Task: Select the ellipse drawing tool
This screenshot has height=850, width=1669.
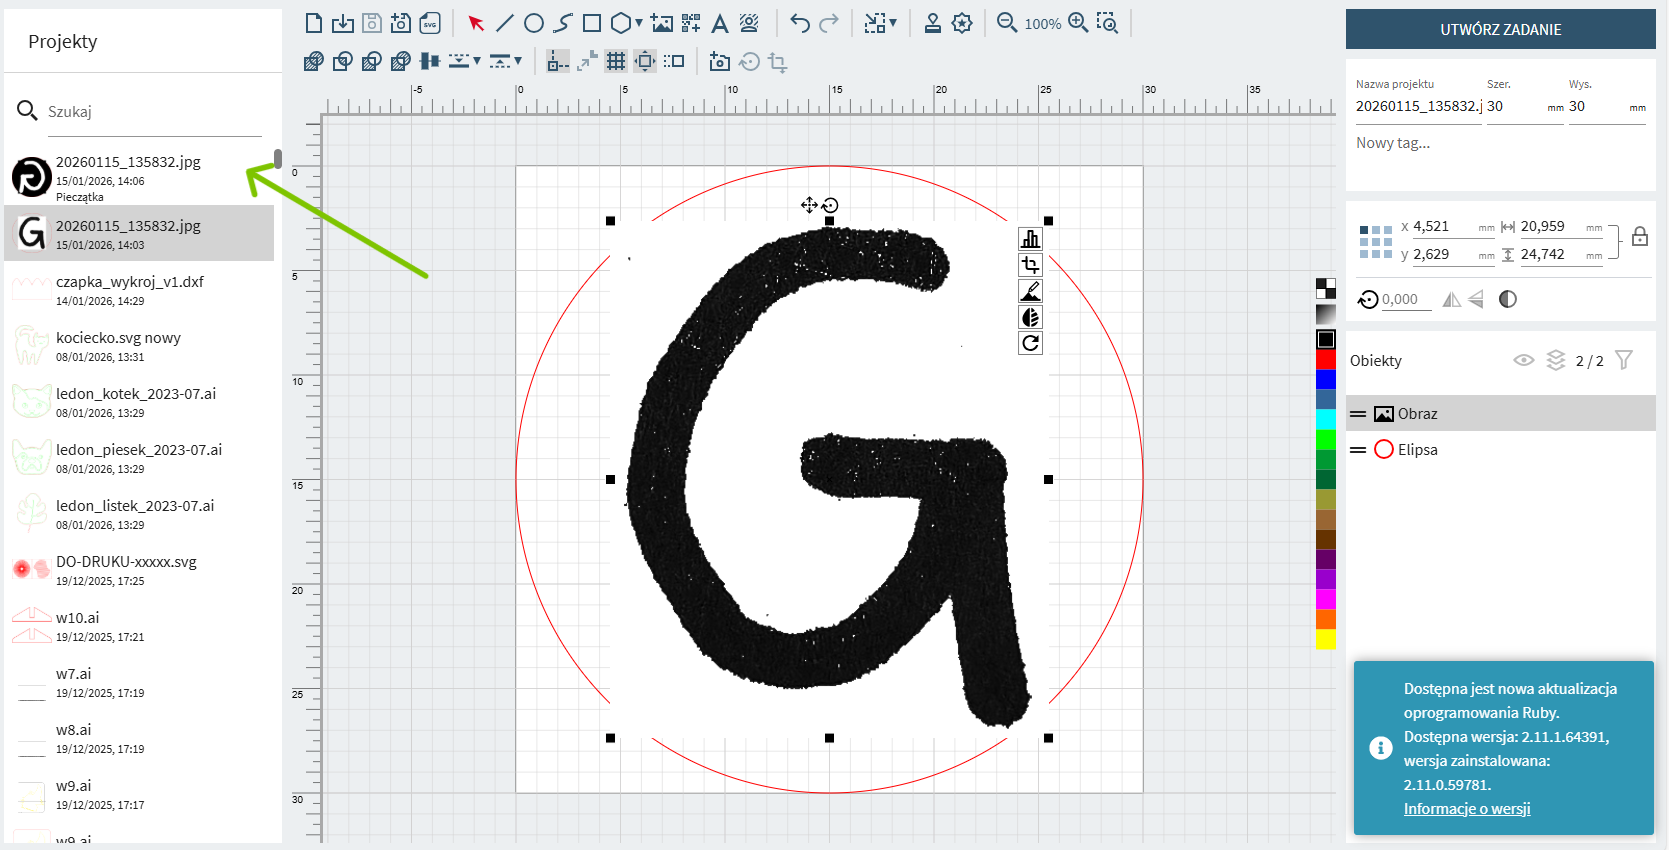Action: (534, 23)
